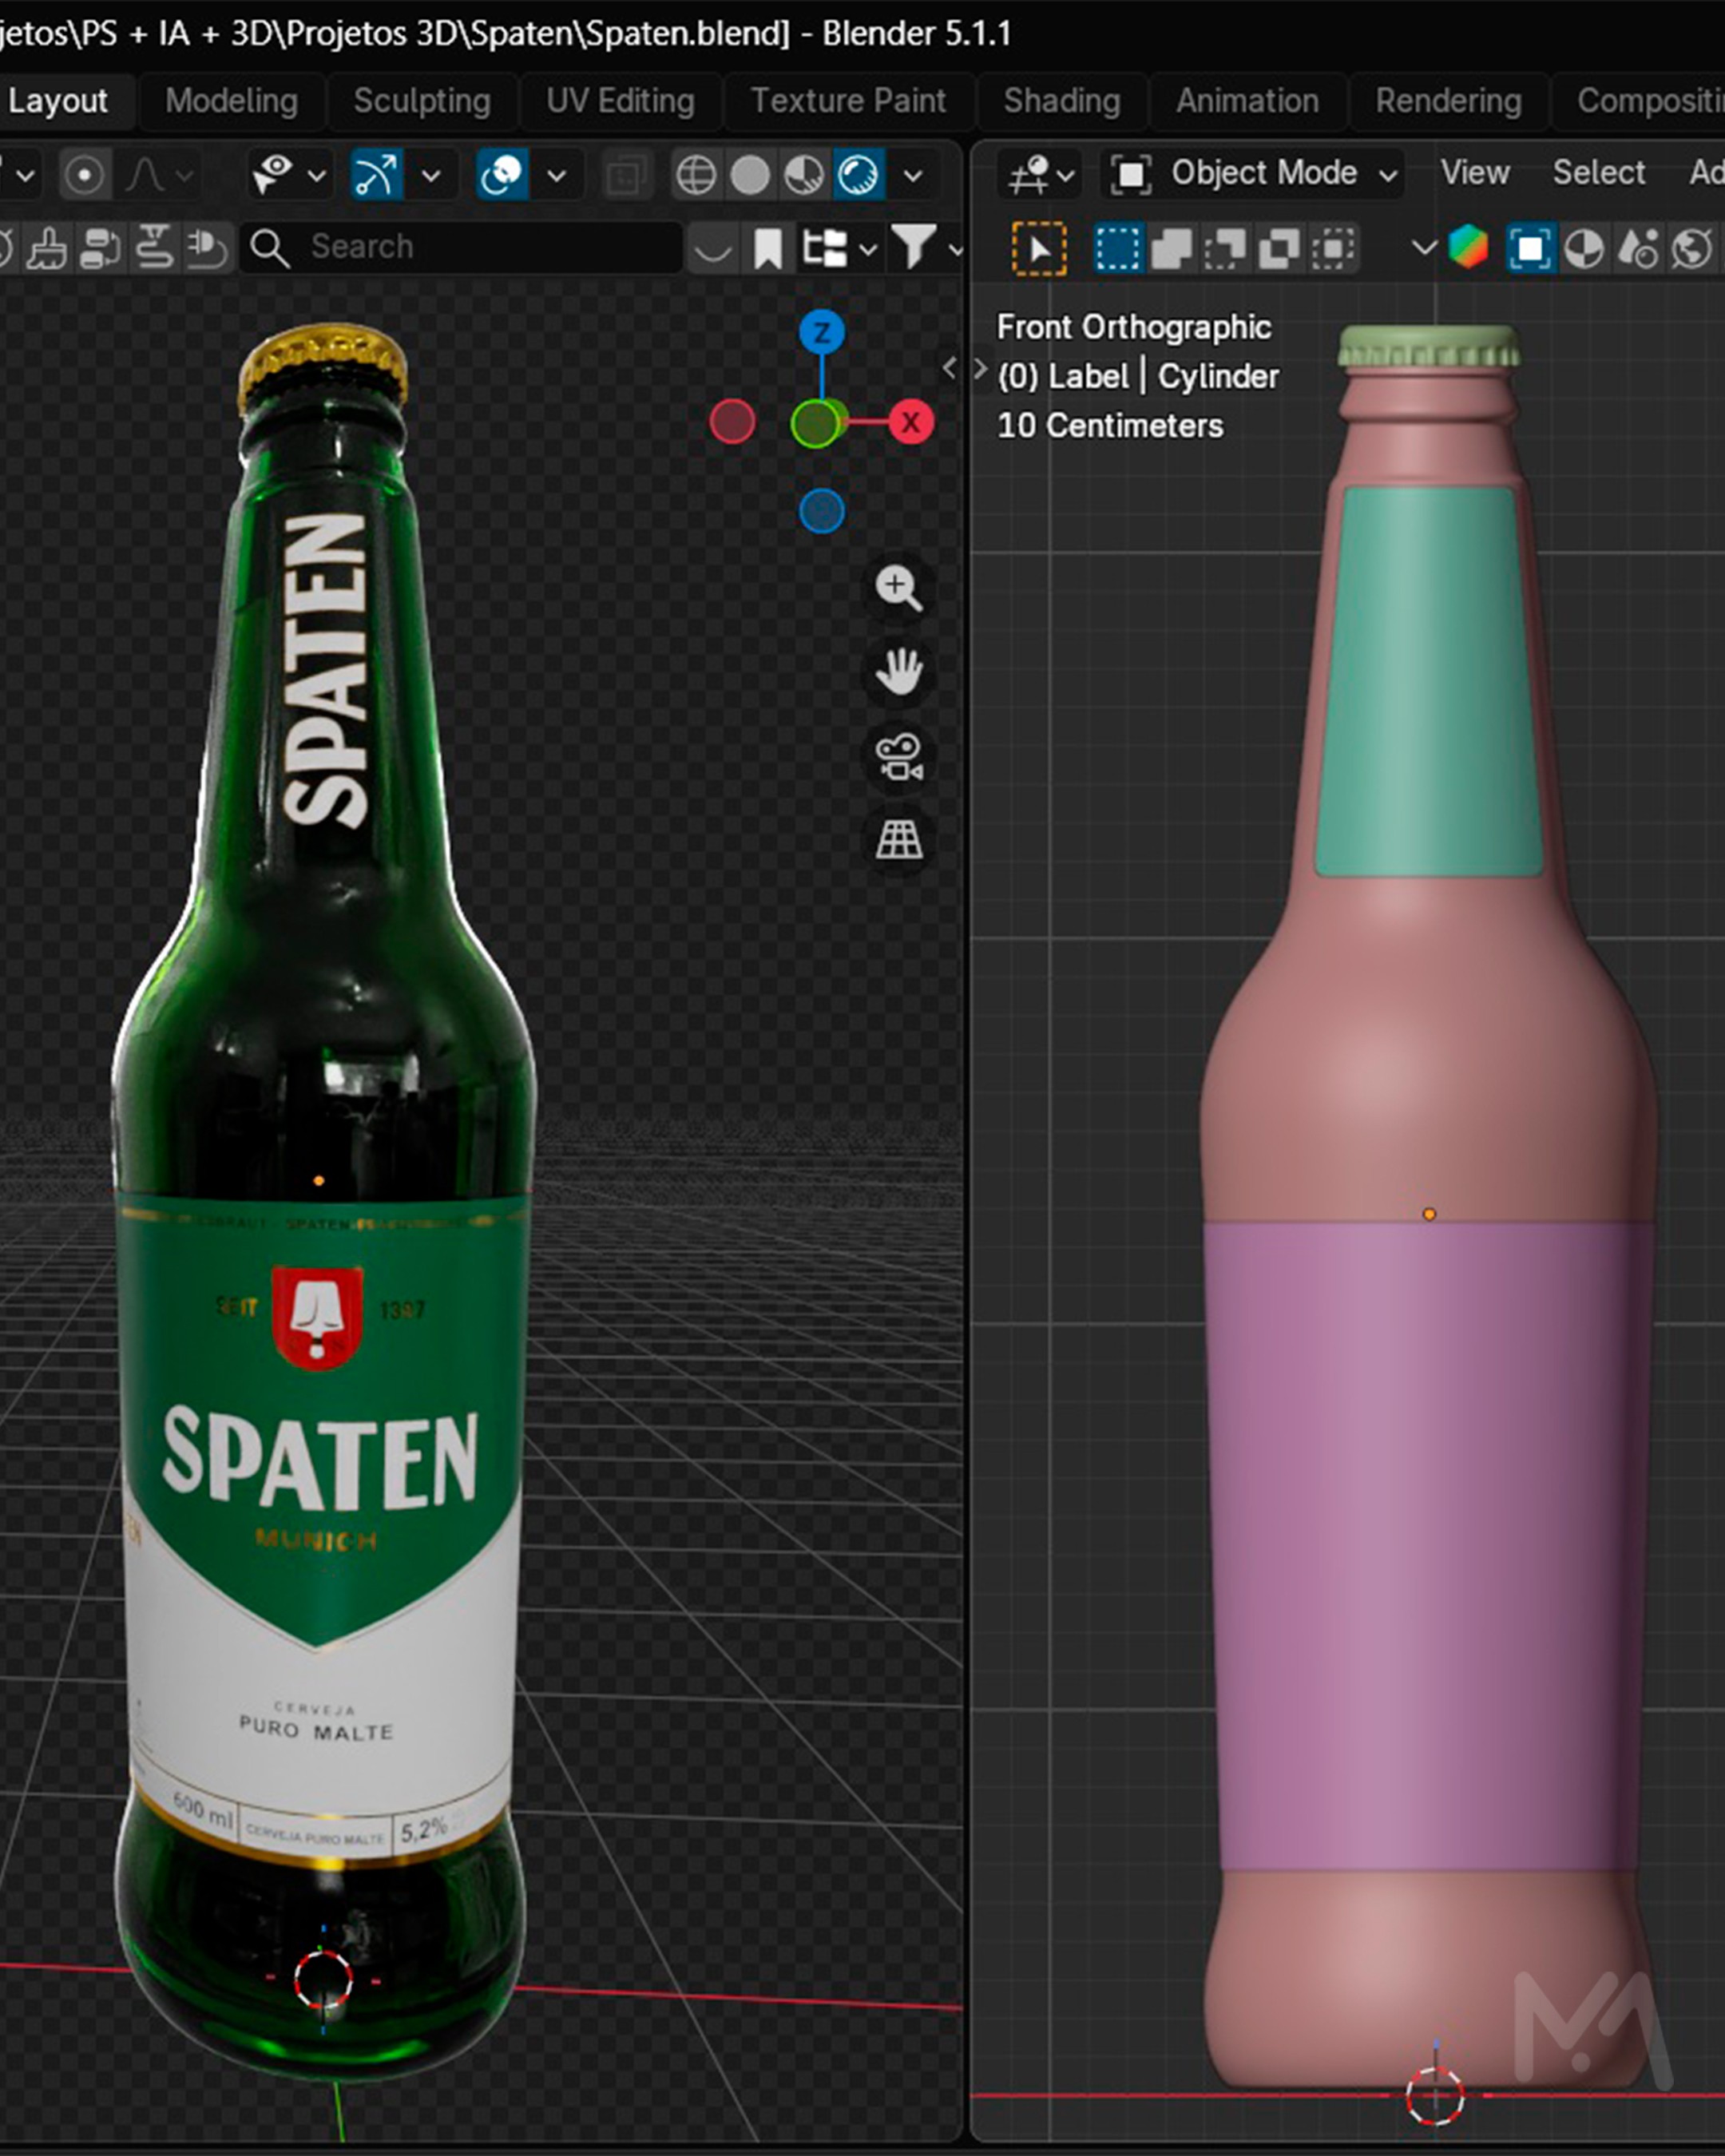
Task: Open the Select menu
Action: 1598,173
